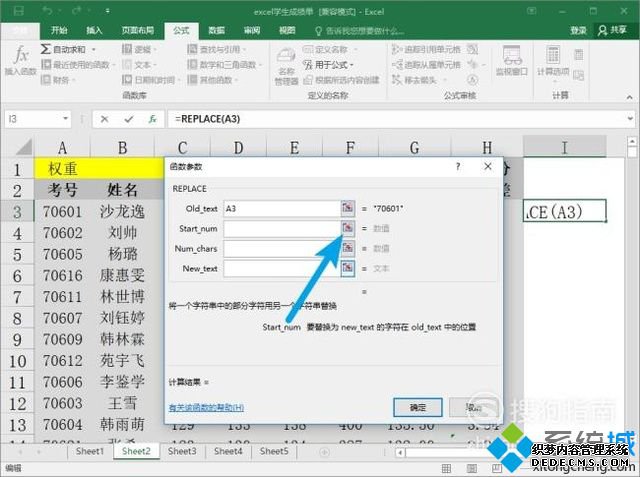Open the Financial (财务) functions list

(x=56, y=80)
